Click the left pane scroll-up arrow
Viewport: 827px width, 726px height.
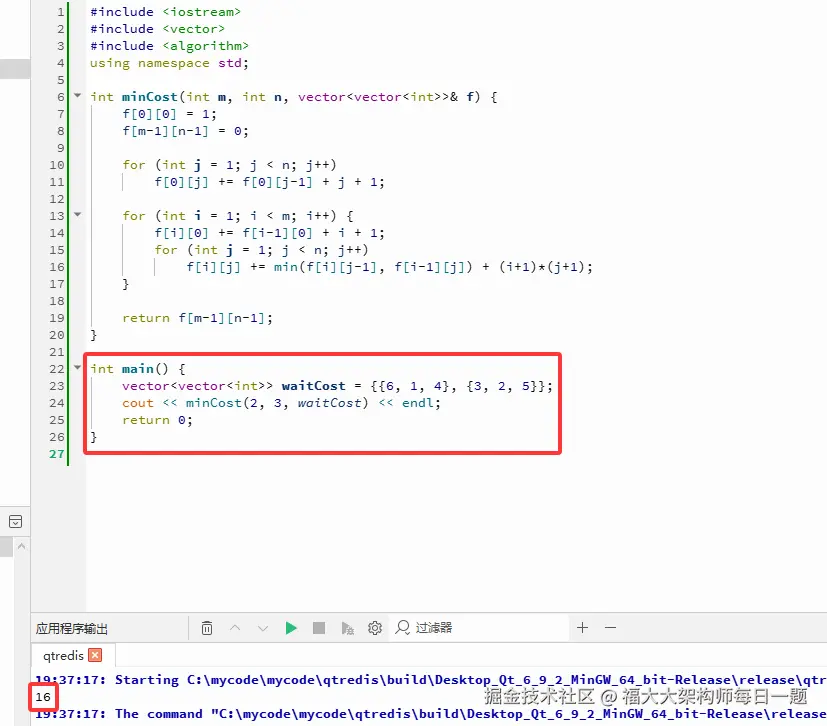(x=21, y=546)
